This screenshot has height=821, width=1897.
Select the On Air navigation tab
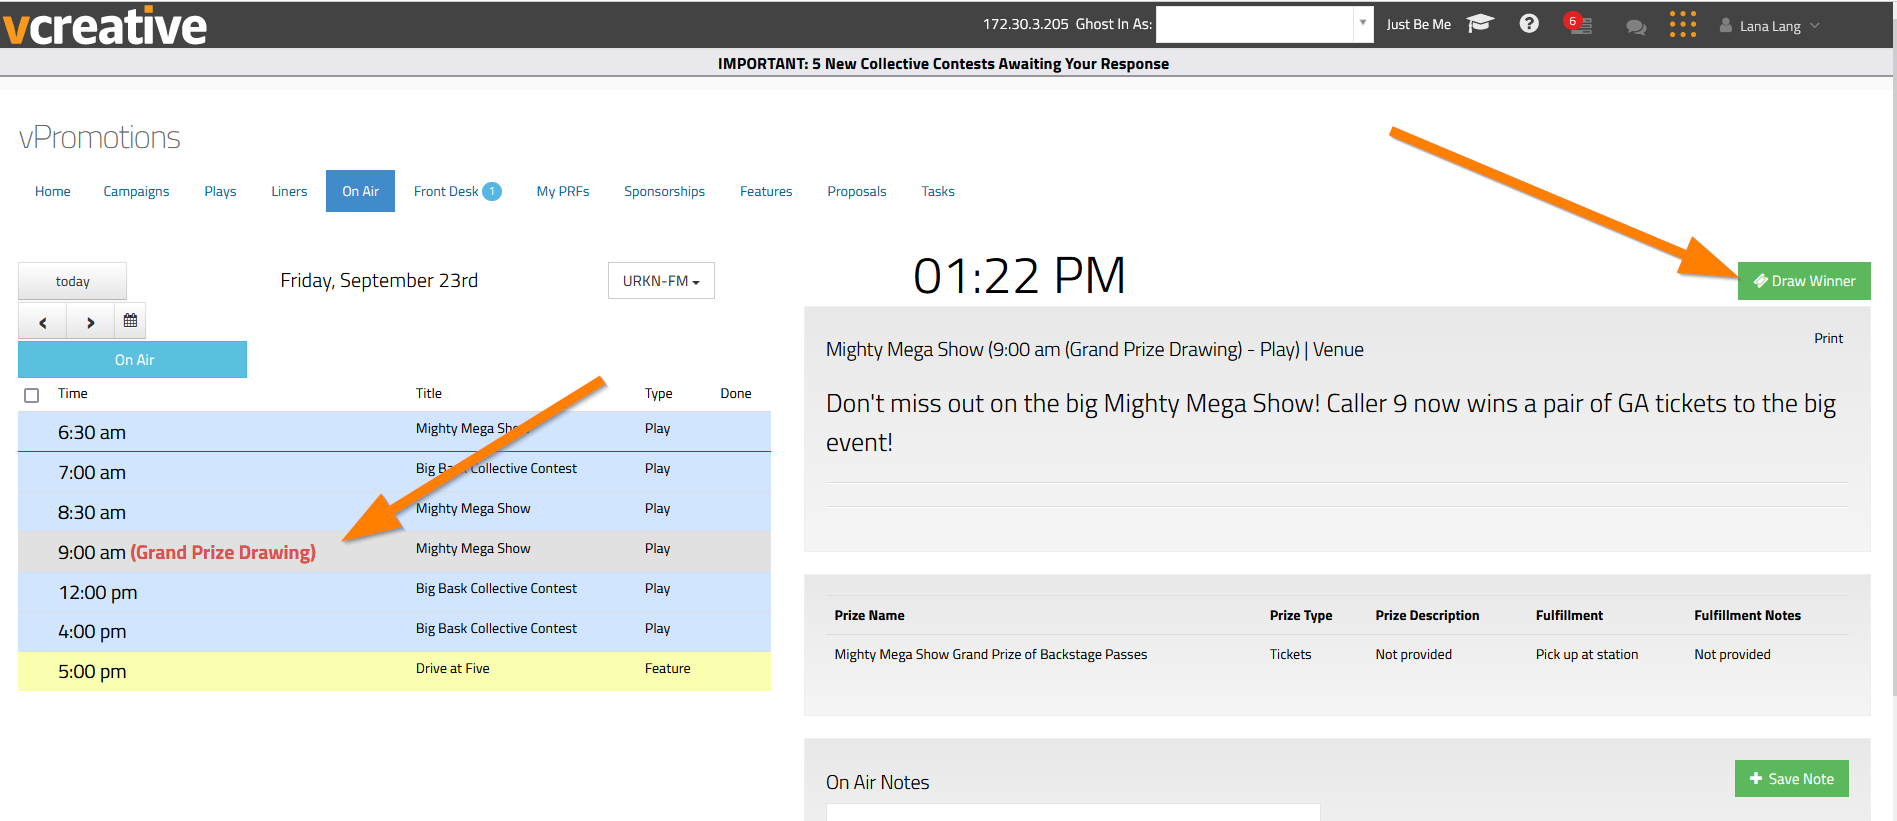(x=360, y=191)
